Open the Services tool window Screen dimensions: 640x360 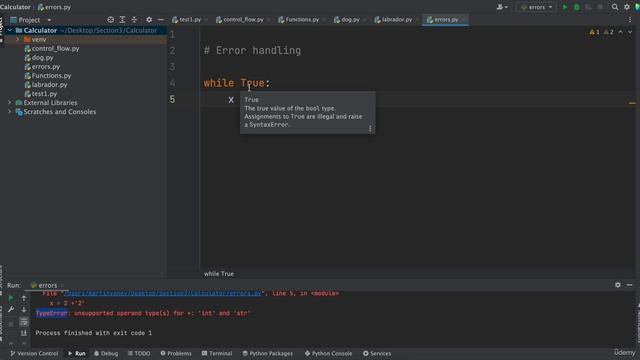(377, 353)
